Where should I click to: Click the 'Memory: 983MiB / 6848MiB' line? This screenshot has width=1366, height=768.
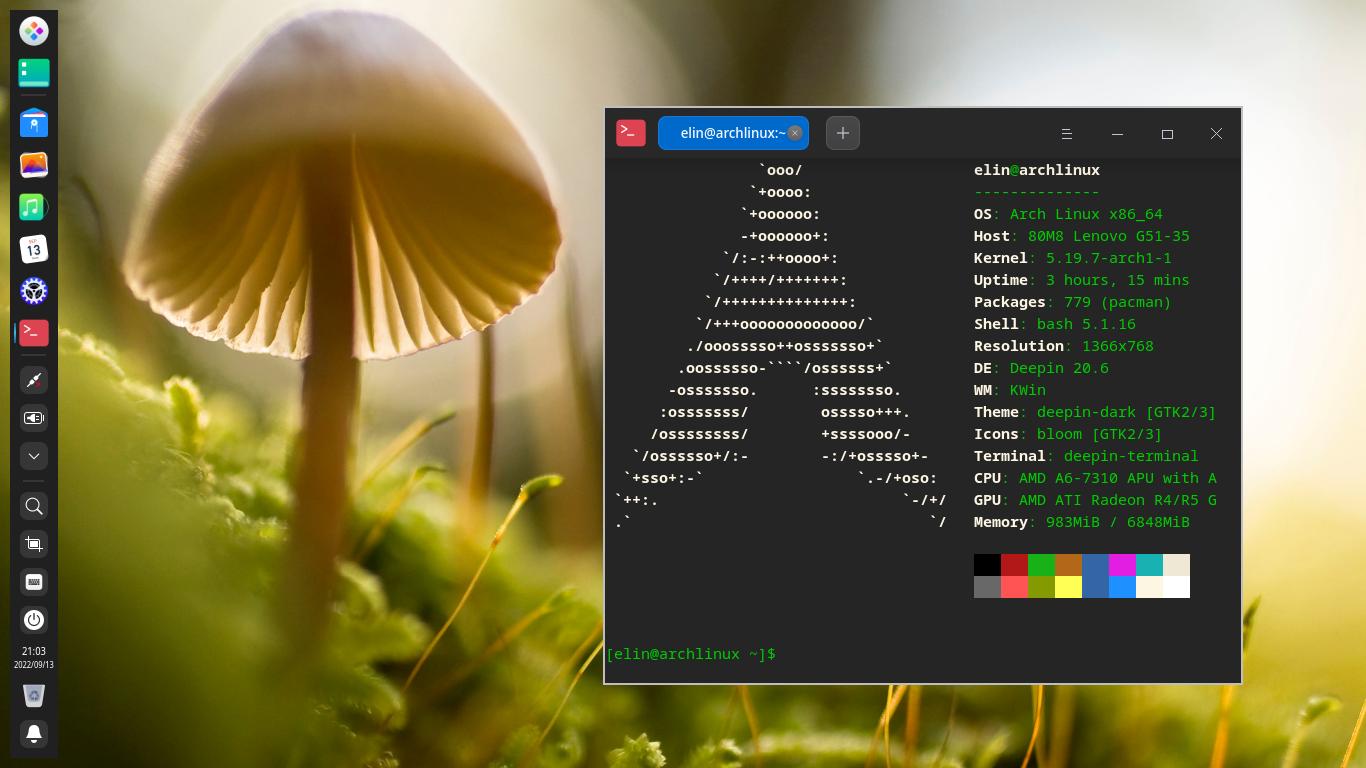click(1082, 522)
